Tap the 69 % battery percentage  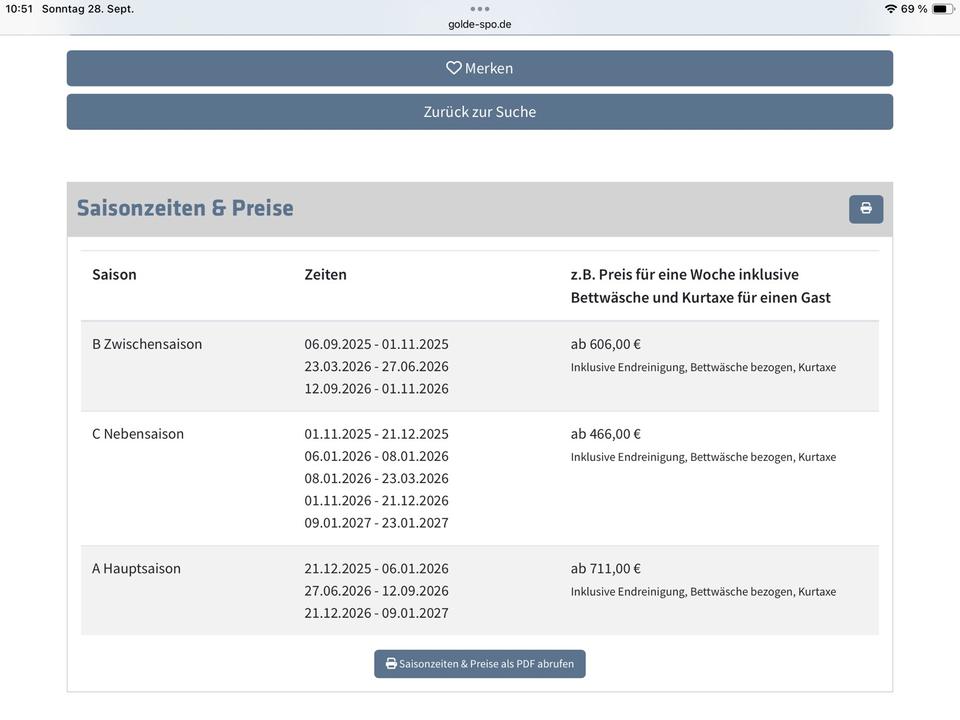click(914, 9)
